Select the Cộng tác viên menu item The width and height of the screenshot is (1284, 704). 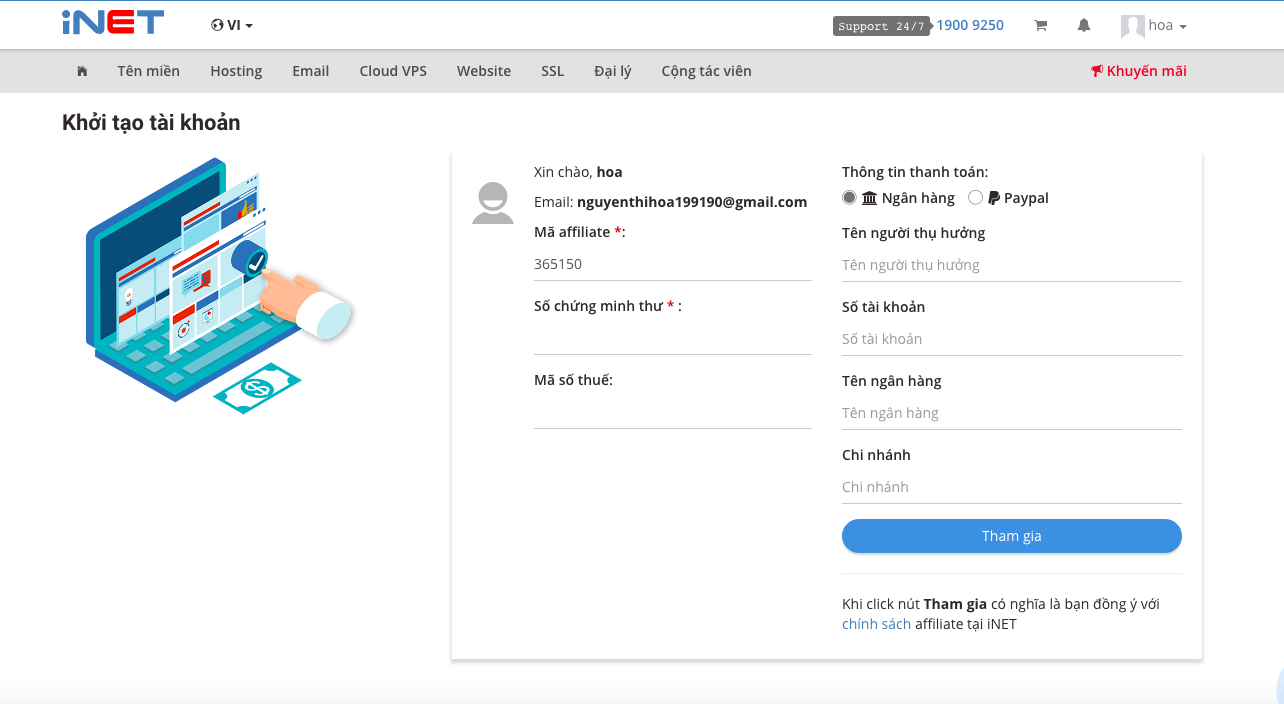706,71
